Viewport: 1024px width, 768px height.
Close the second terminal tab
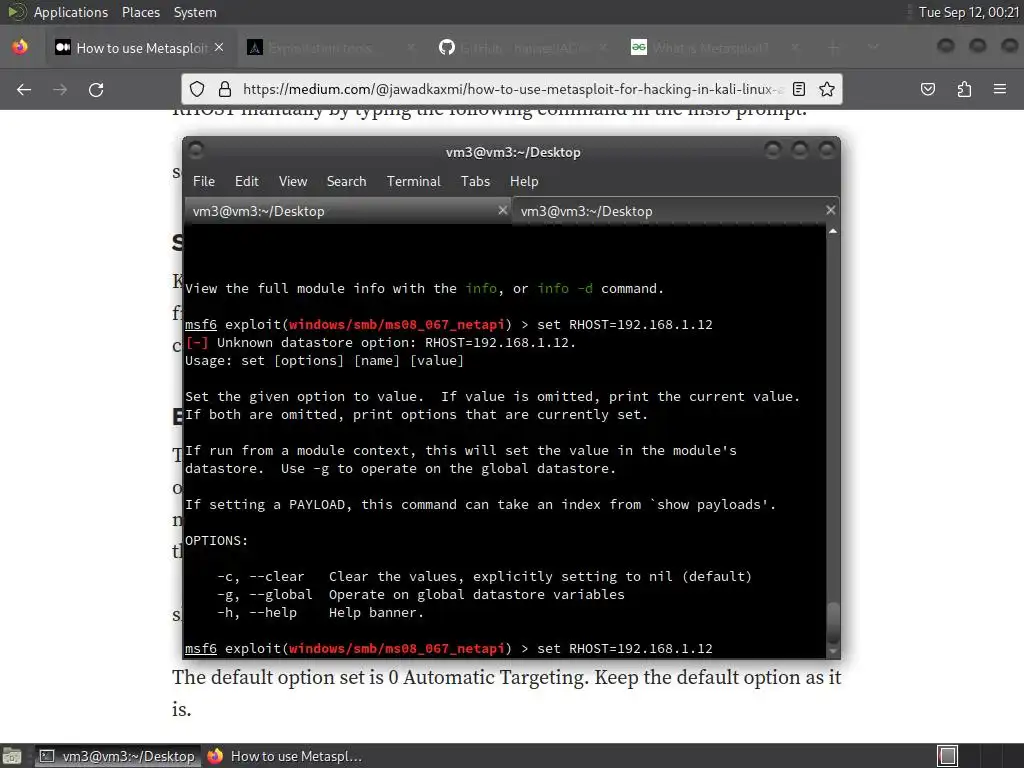click(830, 210)
